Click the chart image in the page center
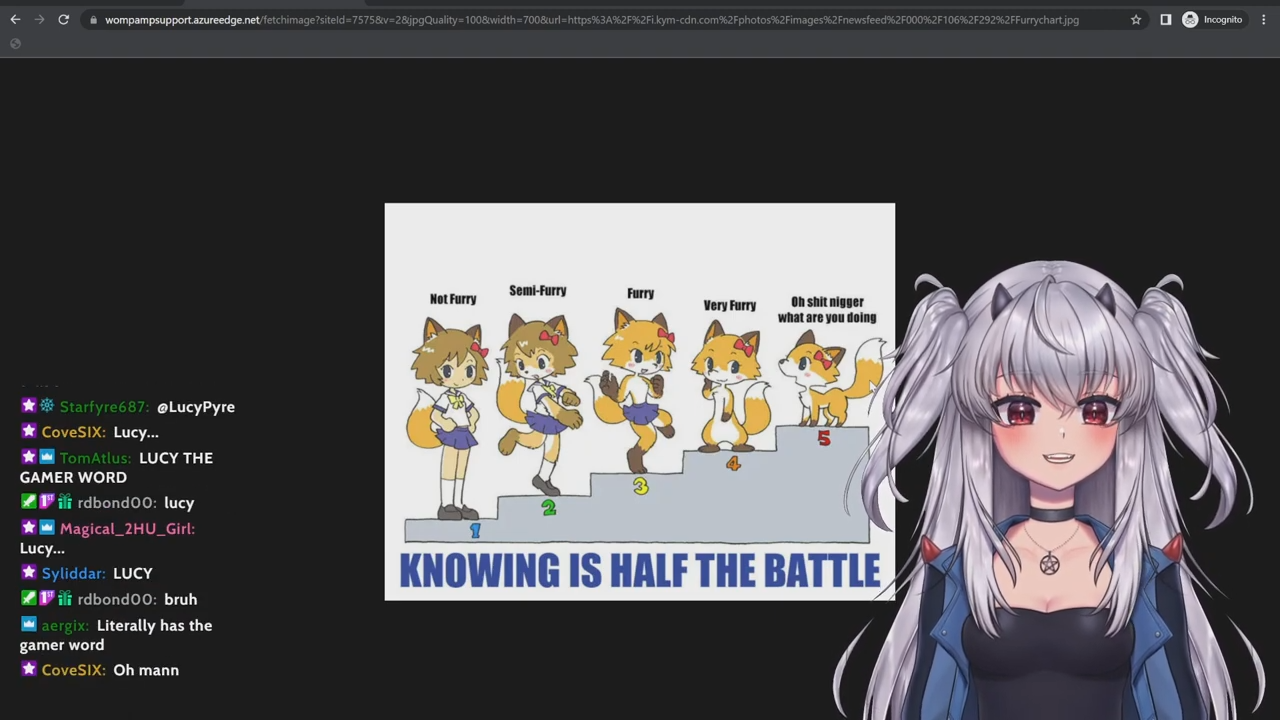The image size is (1280, 720). tap(639, 402)
